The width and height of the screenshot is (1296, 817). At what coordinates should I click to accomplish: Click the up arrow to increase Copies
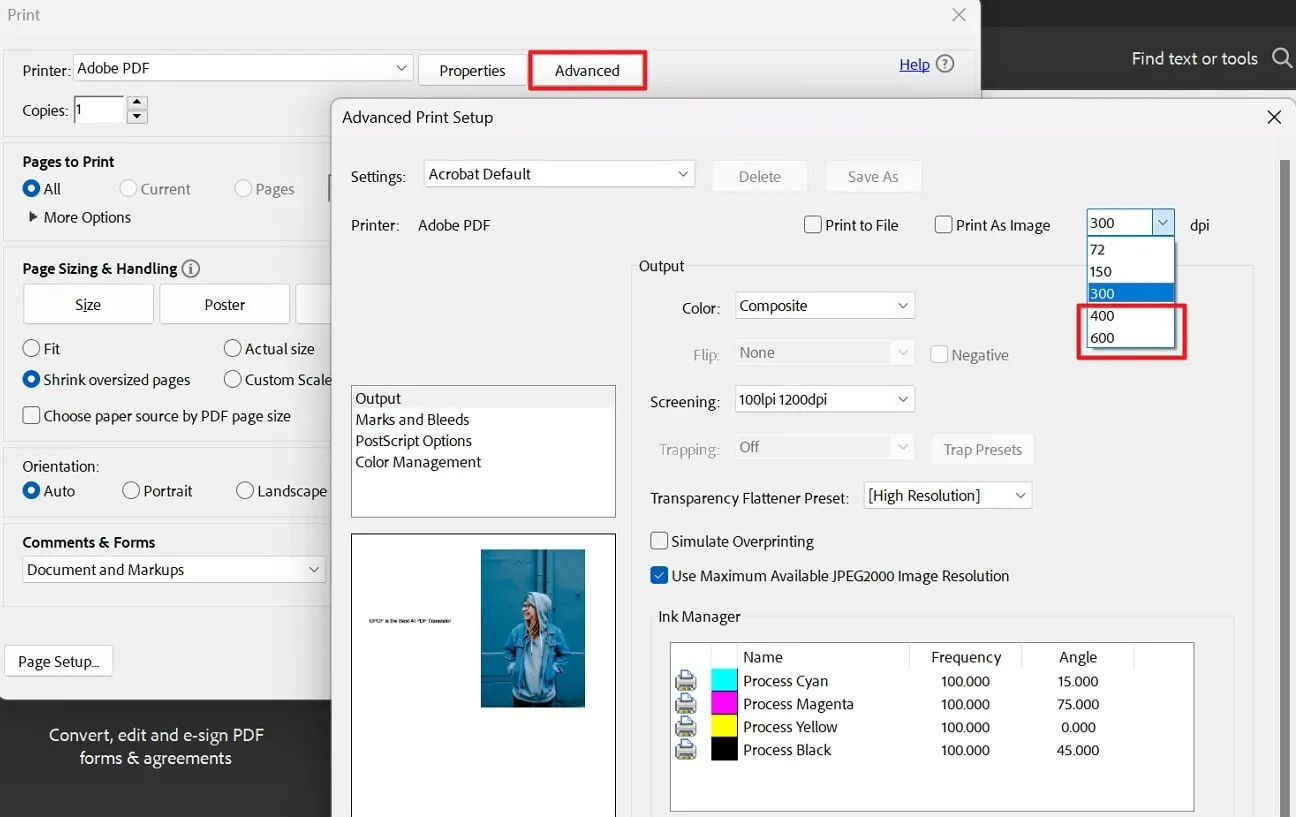[136, 103]
